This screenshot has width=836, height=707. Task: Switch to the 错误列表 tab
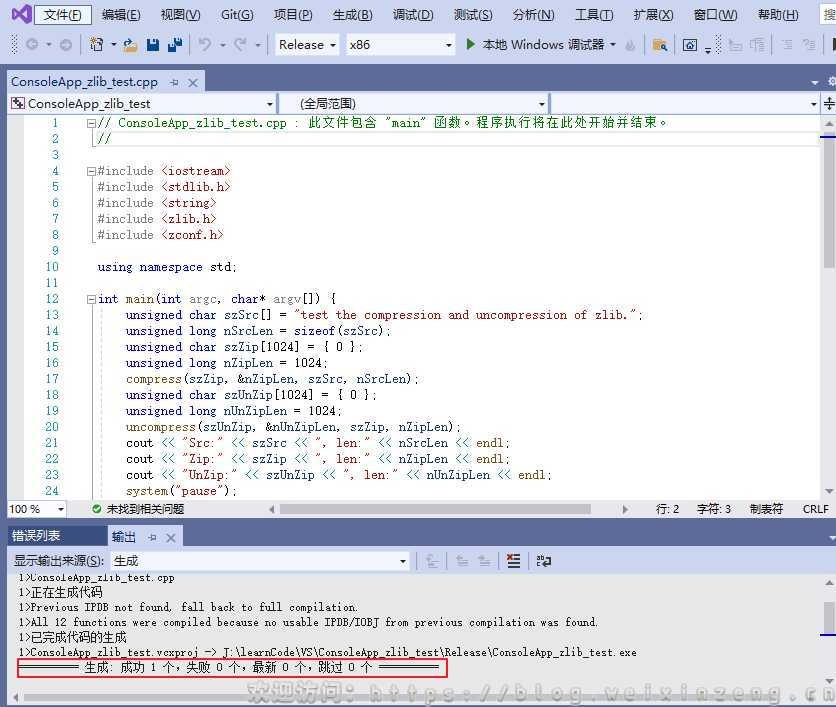click(36, 537)
